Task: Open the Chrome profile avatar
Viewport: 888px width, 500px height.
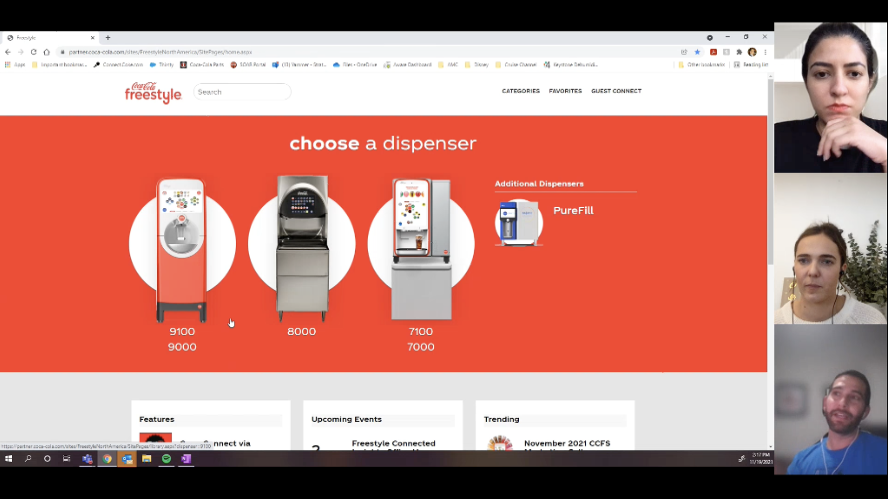Action: click(x=752, y=52)
